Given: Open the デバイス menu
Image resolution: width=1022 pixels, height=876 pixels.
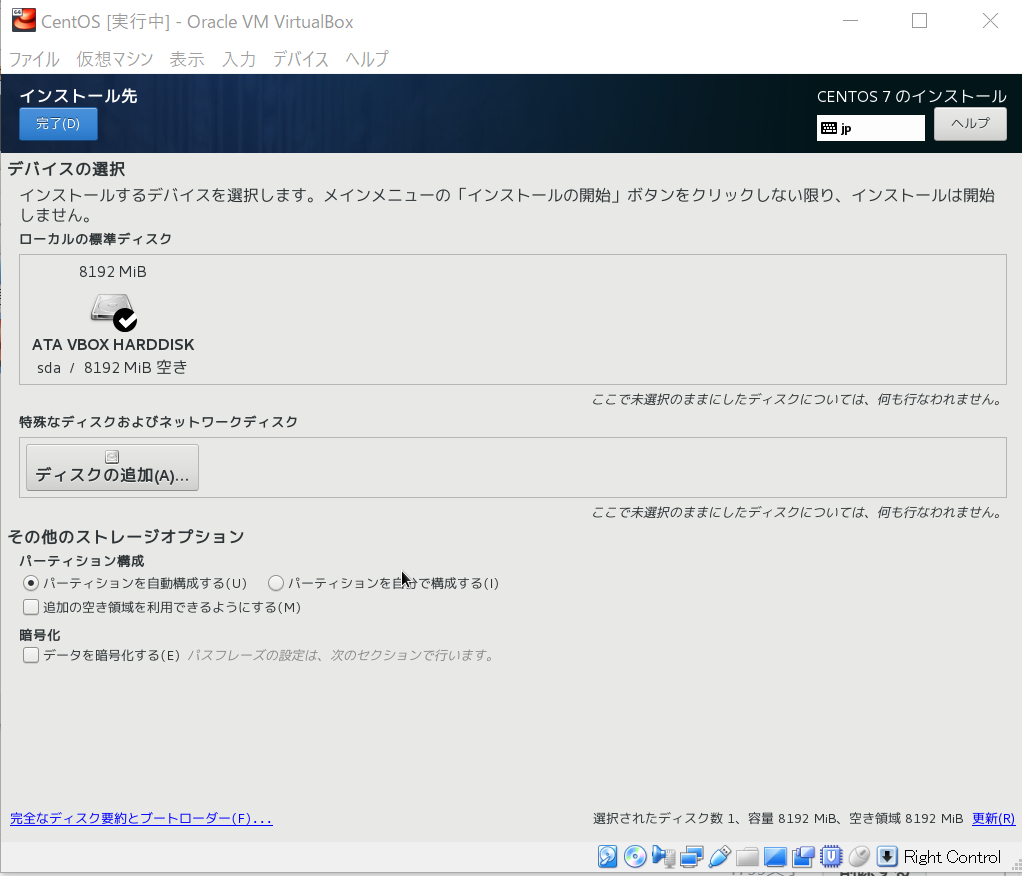Looking at the screenshot, I should (x=300, y=59).
